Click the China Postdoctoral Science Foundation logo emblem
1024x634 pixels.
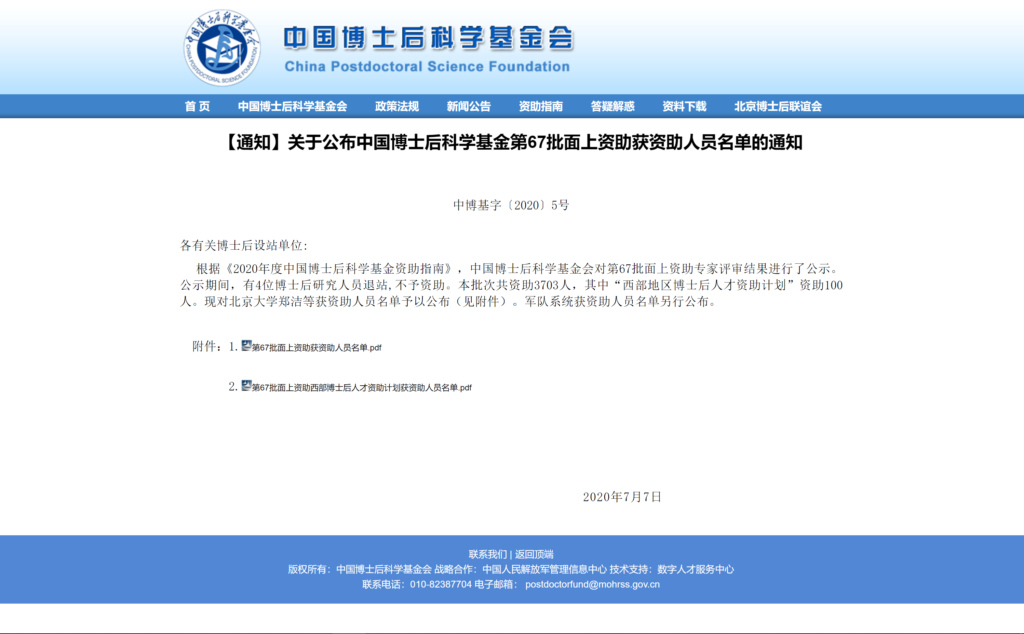click(222, 48)
